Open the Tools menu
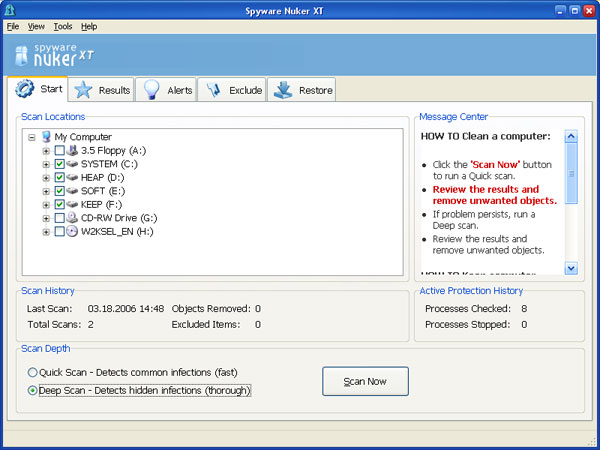Viewport: 600px width, 450px height. click(x=63, y=26)
